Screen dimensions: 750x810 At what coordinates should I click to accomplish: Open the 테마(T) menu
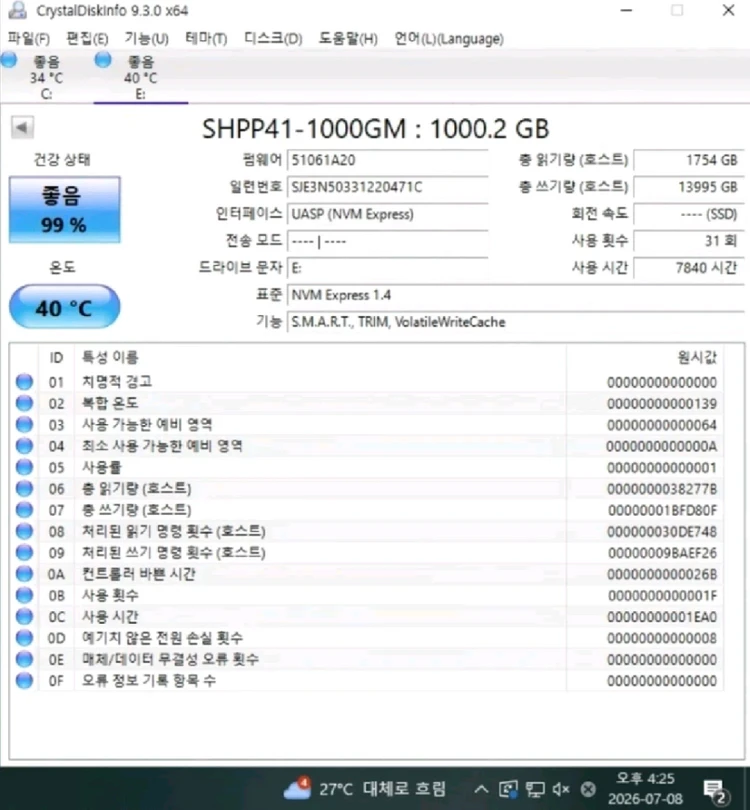pyautogui.click(x=206, y=39)
